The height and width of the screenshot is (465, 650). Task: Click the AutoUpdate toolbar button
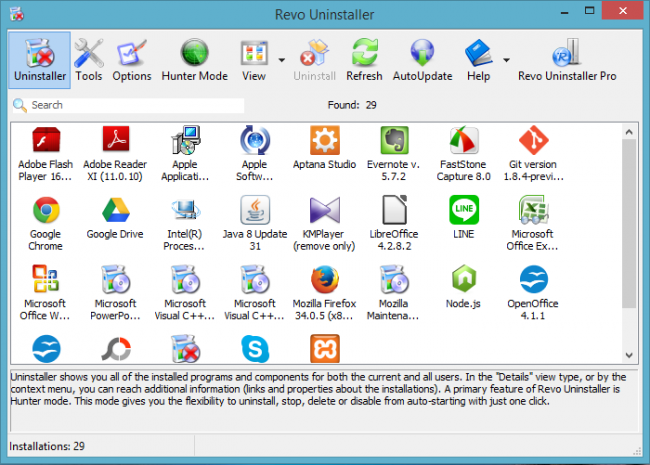coord(422,60)
